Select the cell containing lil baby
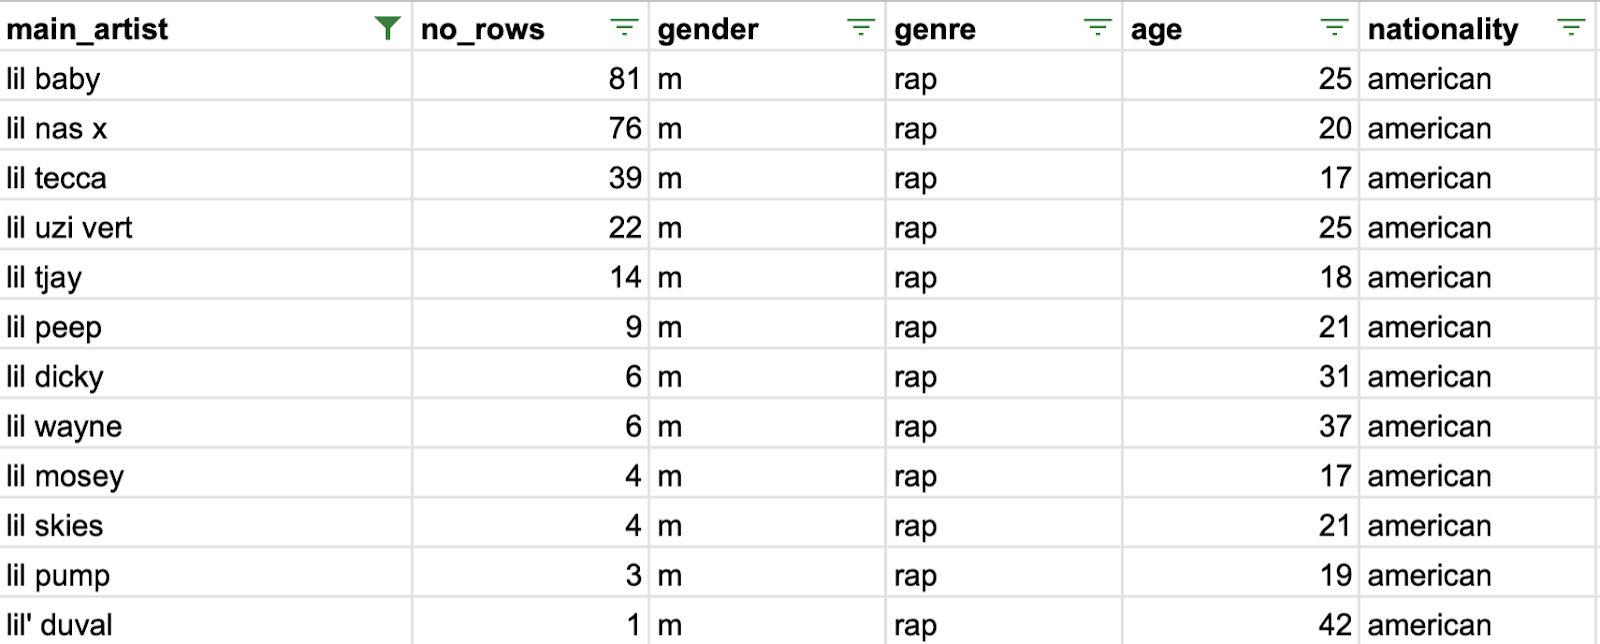The width and height of the screenshot is (1600, 644). click(x=205, y=77)
